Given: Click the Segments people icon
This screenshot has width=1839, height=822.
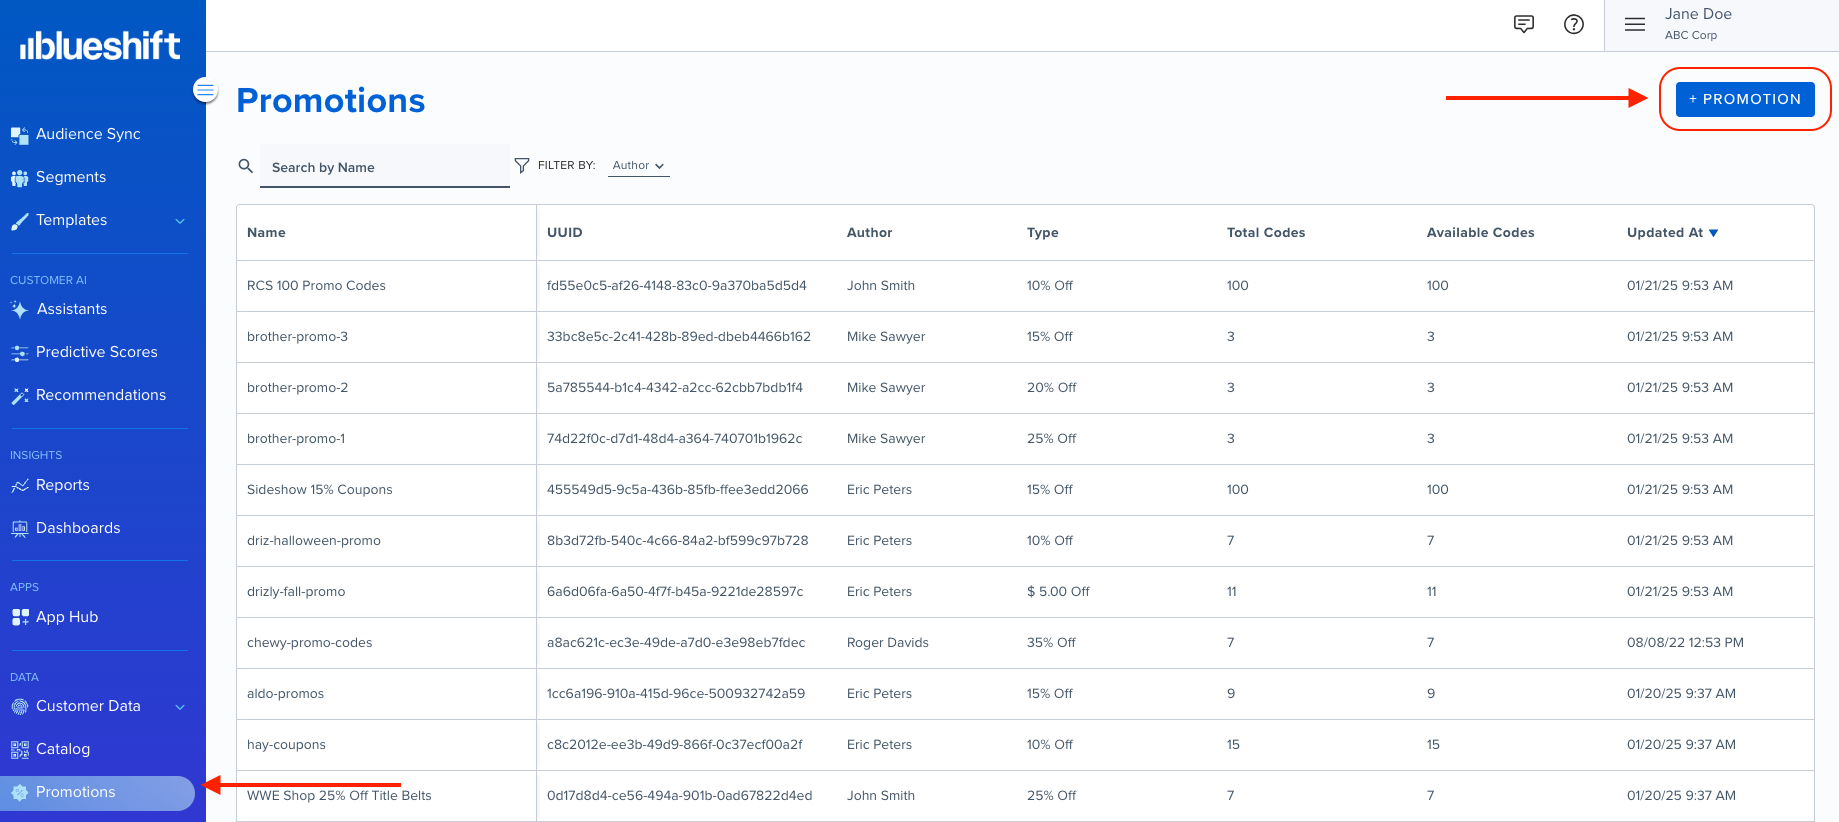Looking at the screenshot, I should [x=19, y=178].
